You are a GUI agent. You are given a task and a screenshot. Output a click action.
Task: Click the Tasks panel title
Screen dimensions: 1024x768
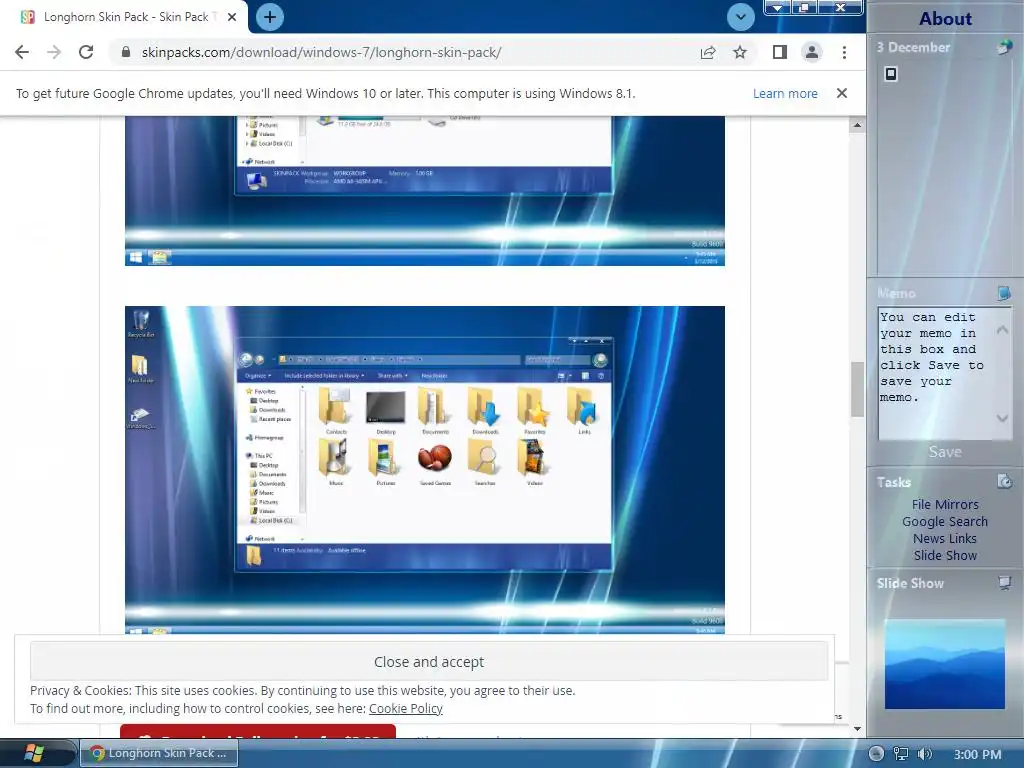pos(893,482)
